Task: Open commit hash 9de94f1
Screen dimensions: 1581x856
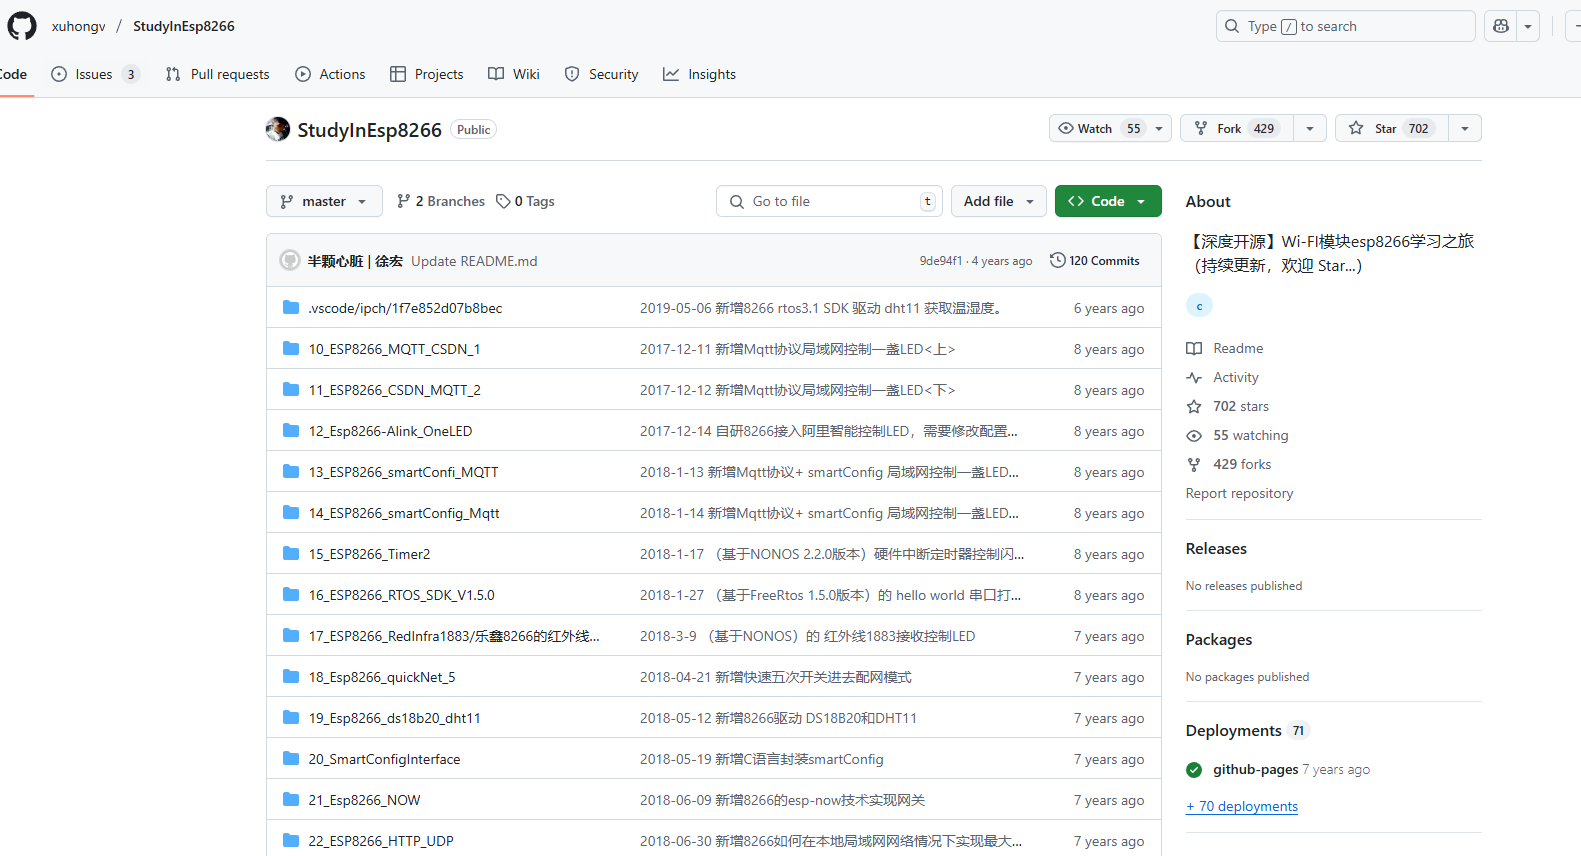Action: click(941, 261)
